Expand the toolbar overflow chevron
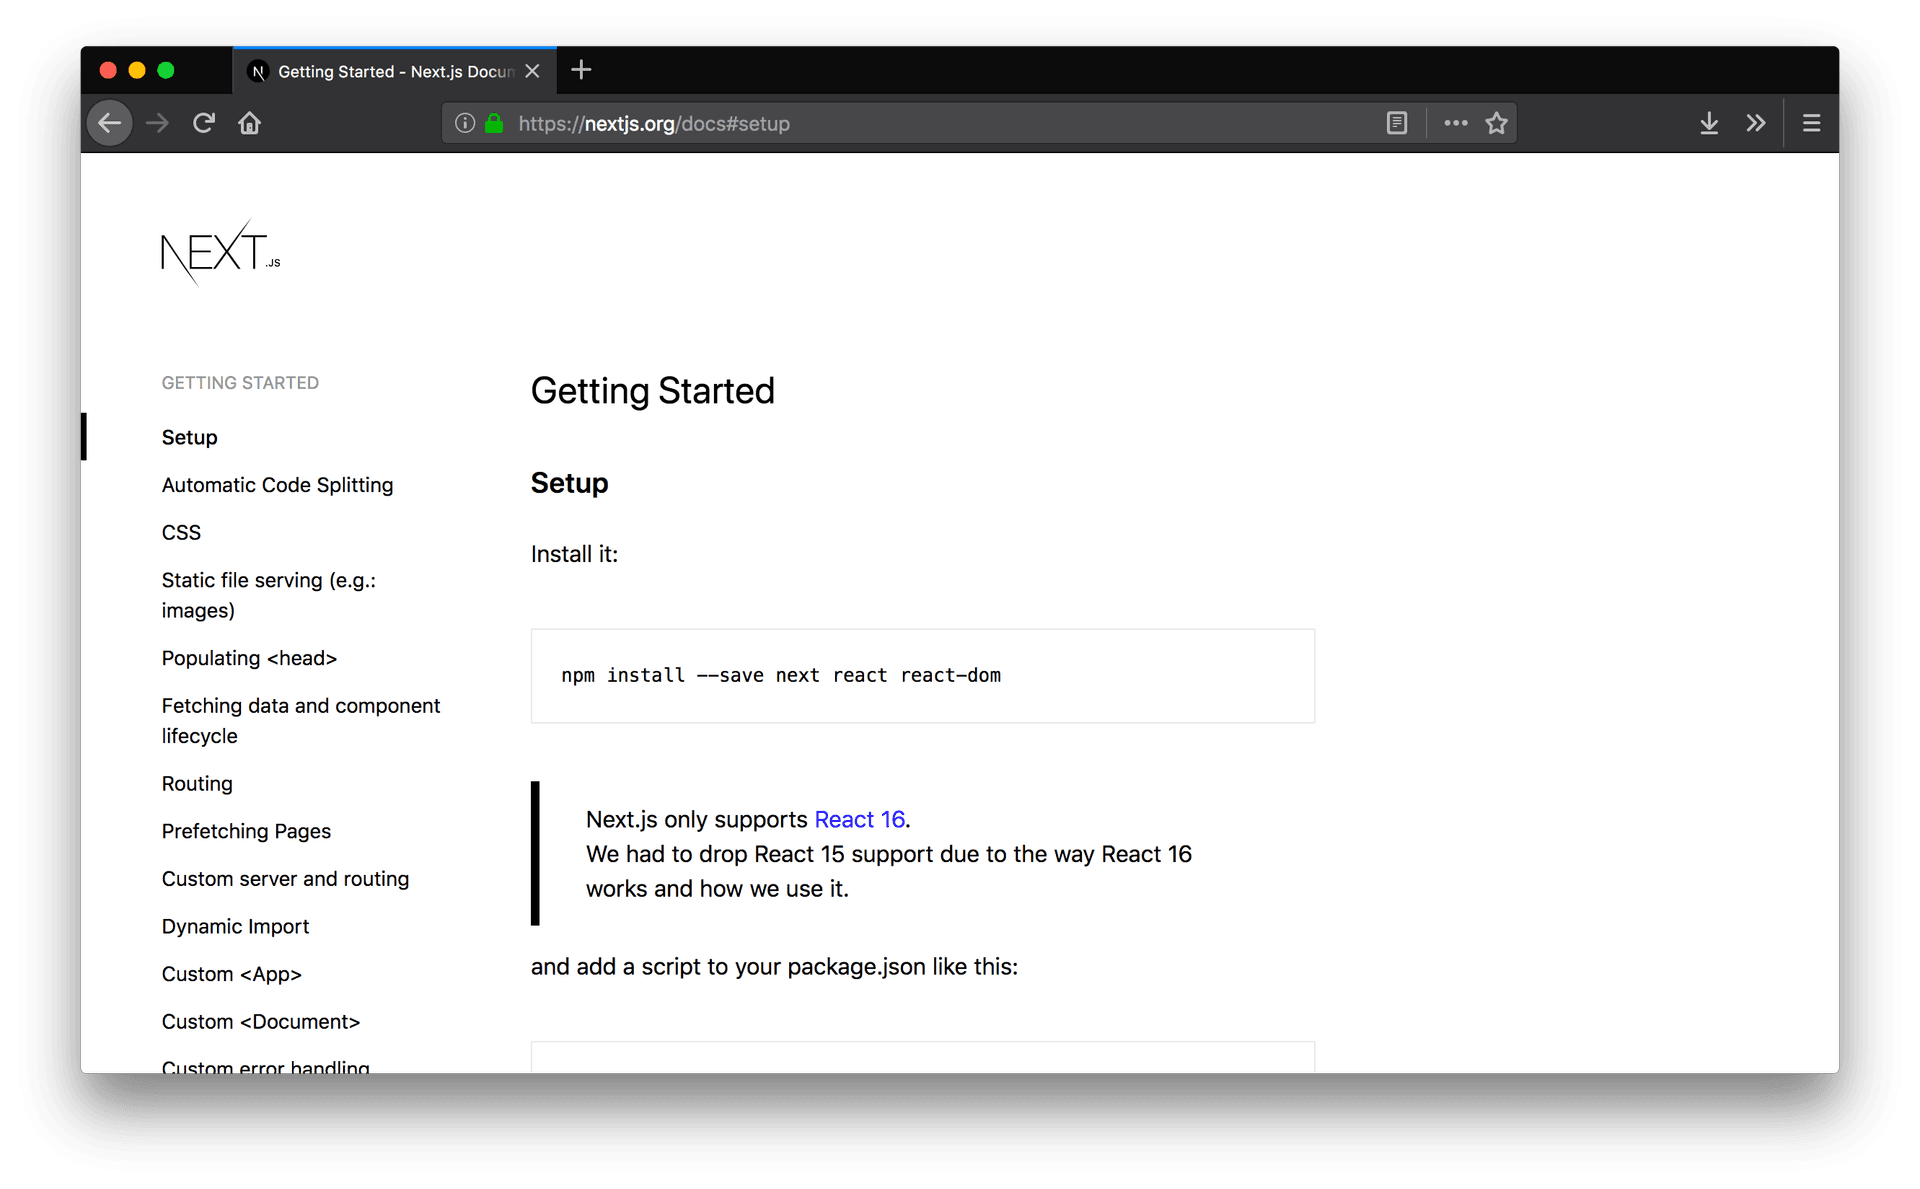 click(x=1755, y=122)
